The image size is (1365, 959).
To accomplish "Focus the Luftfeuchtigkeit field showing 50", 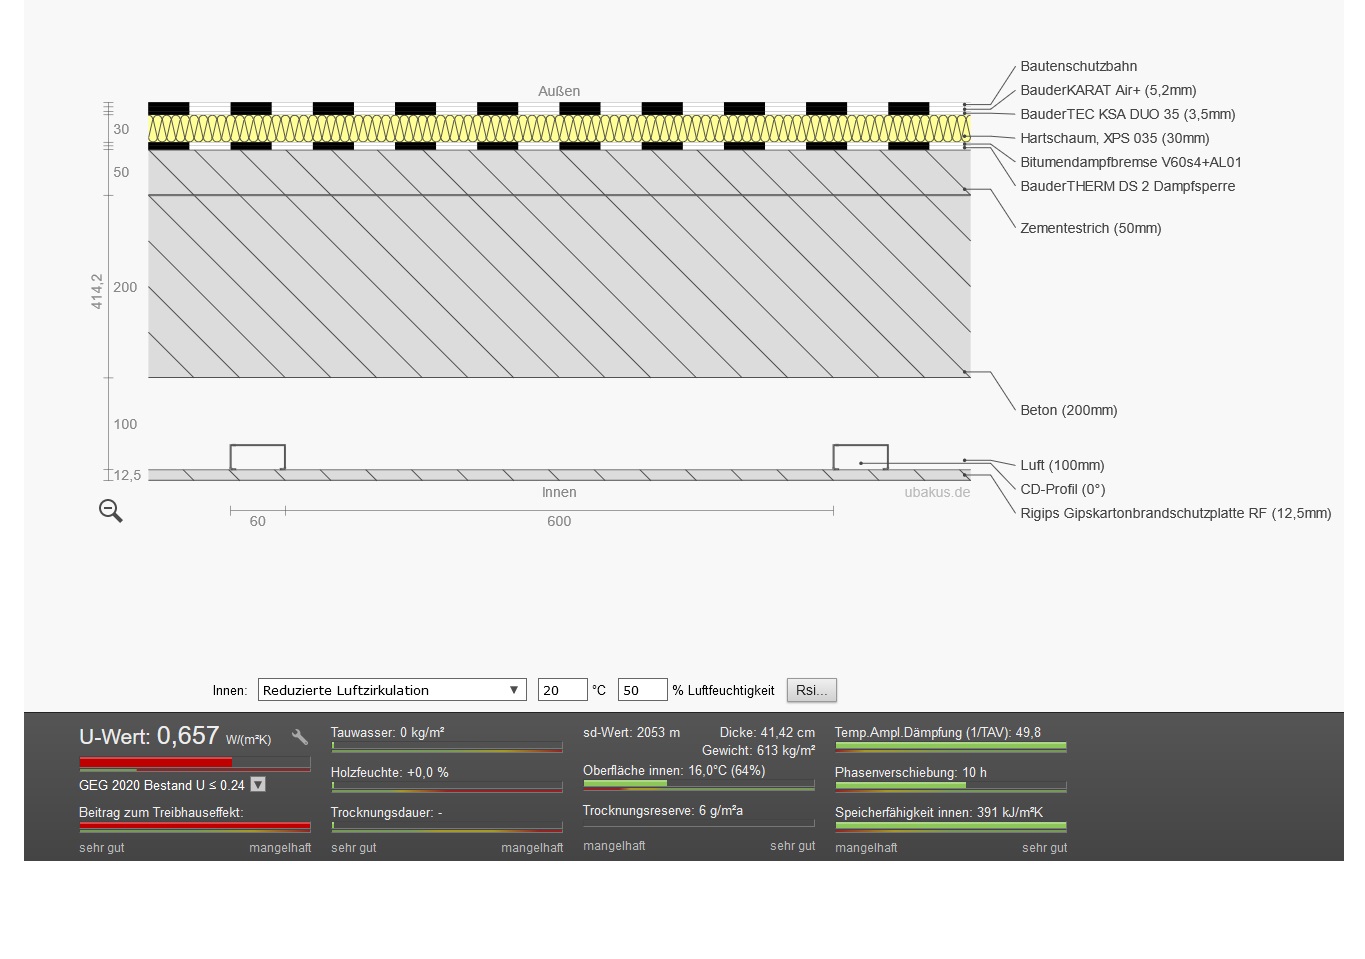I will click(x=642, y=690).
